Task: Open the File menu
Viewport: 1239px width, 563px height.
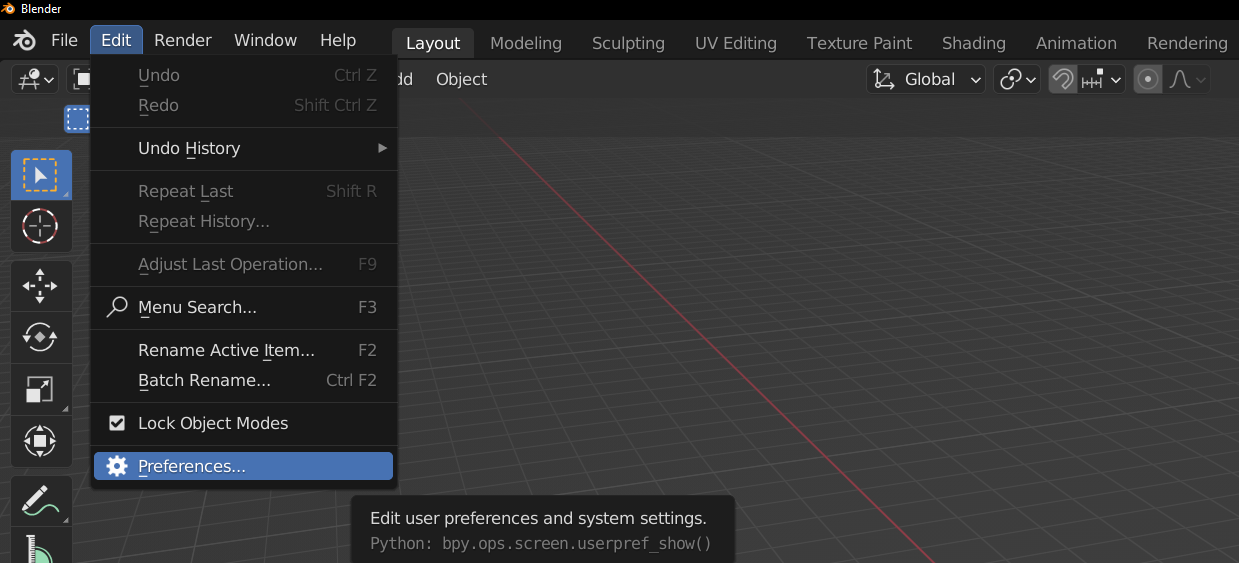Action: pos(64,41)
